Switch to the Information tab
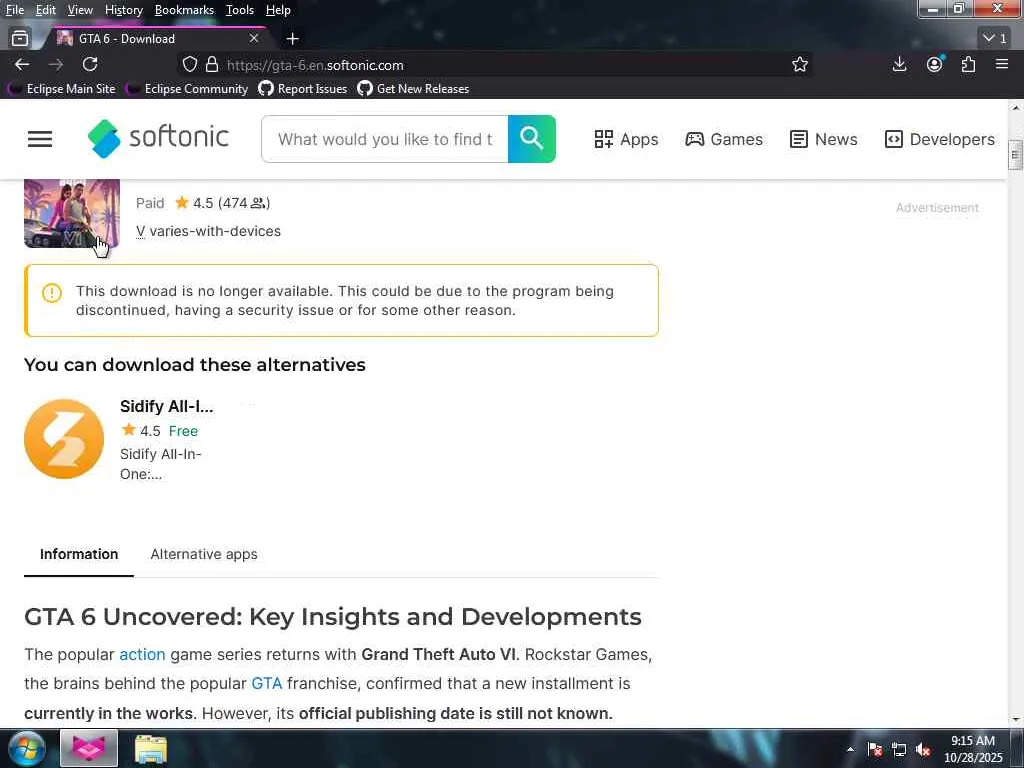Viewport: 1024px width, 768px height. click(79, 554)
